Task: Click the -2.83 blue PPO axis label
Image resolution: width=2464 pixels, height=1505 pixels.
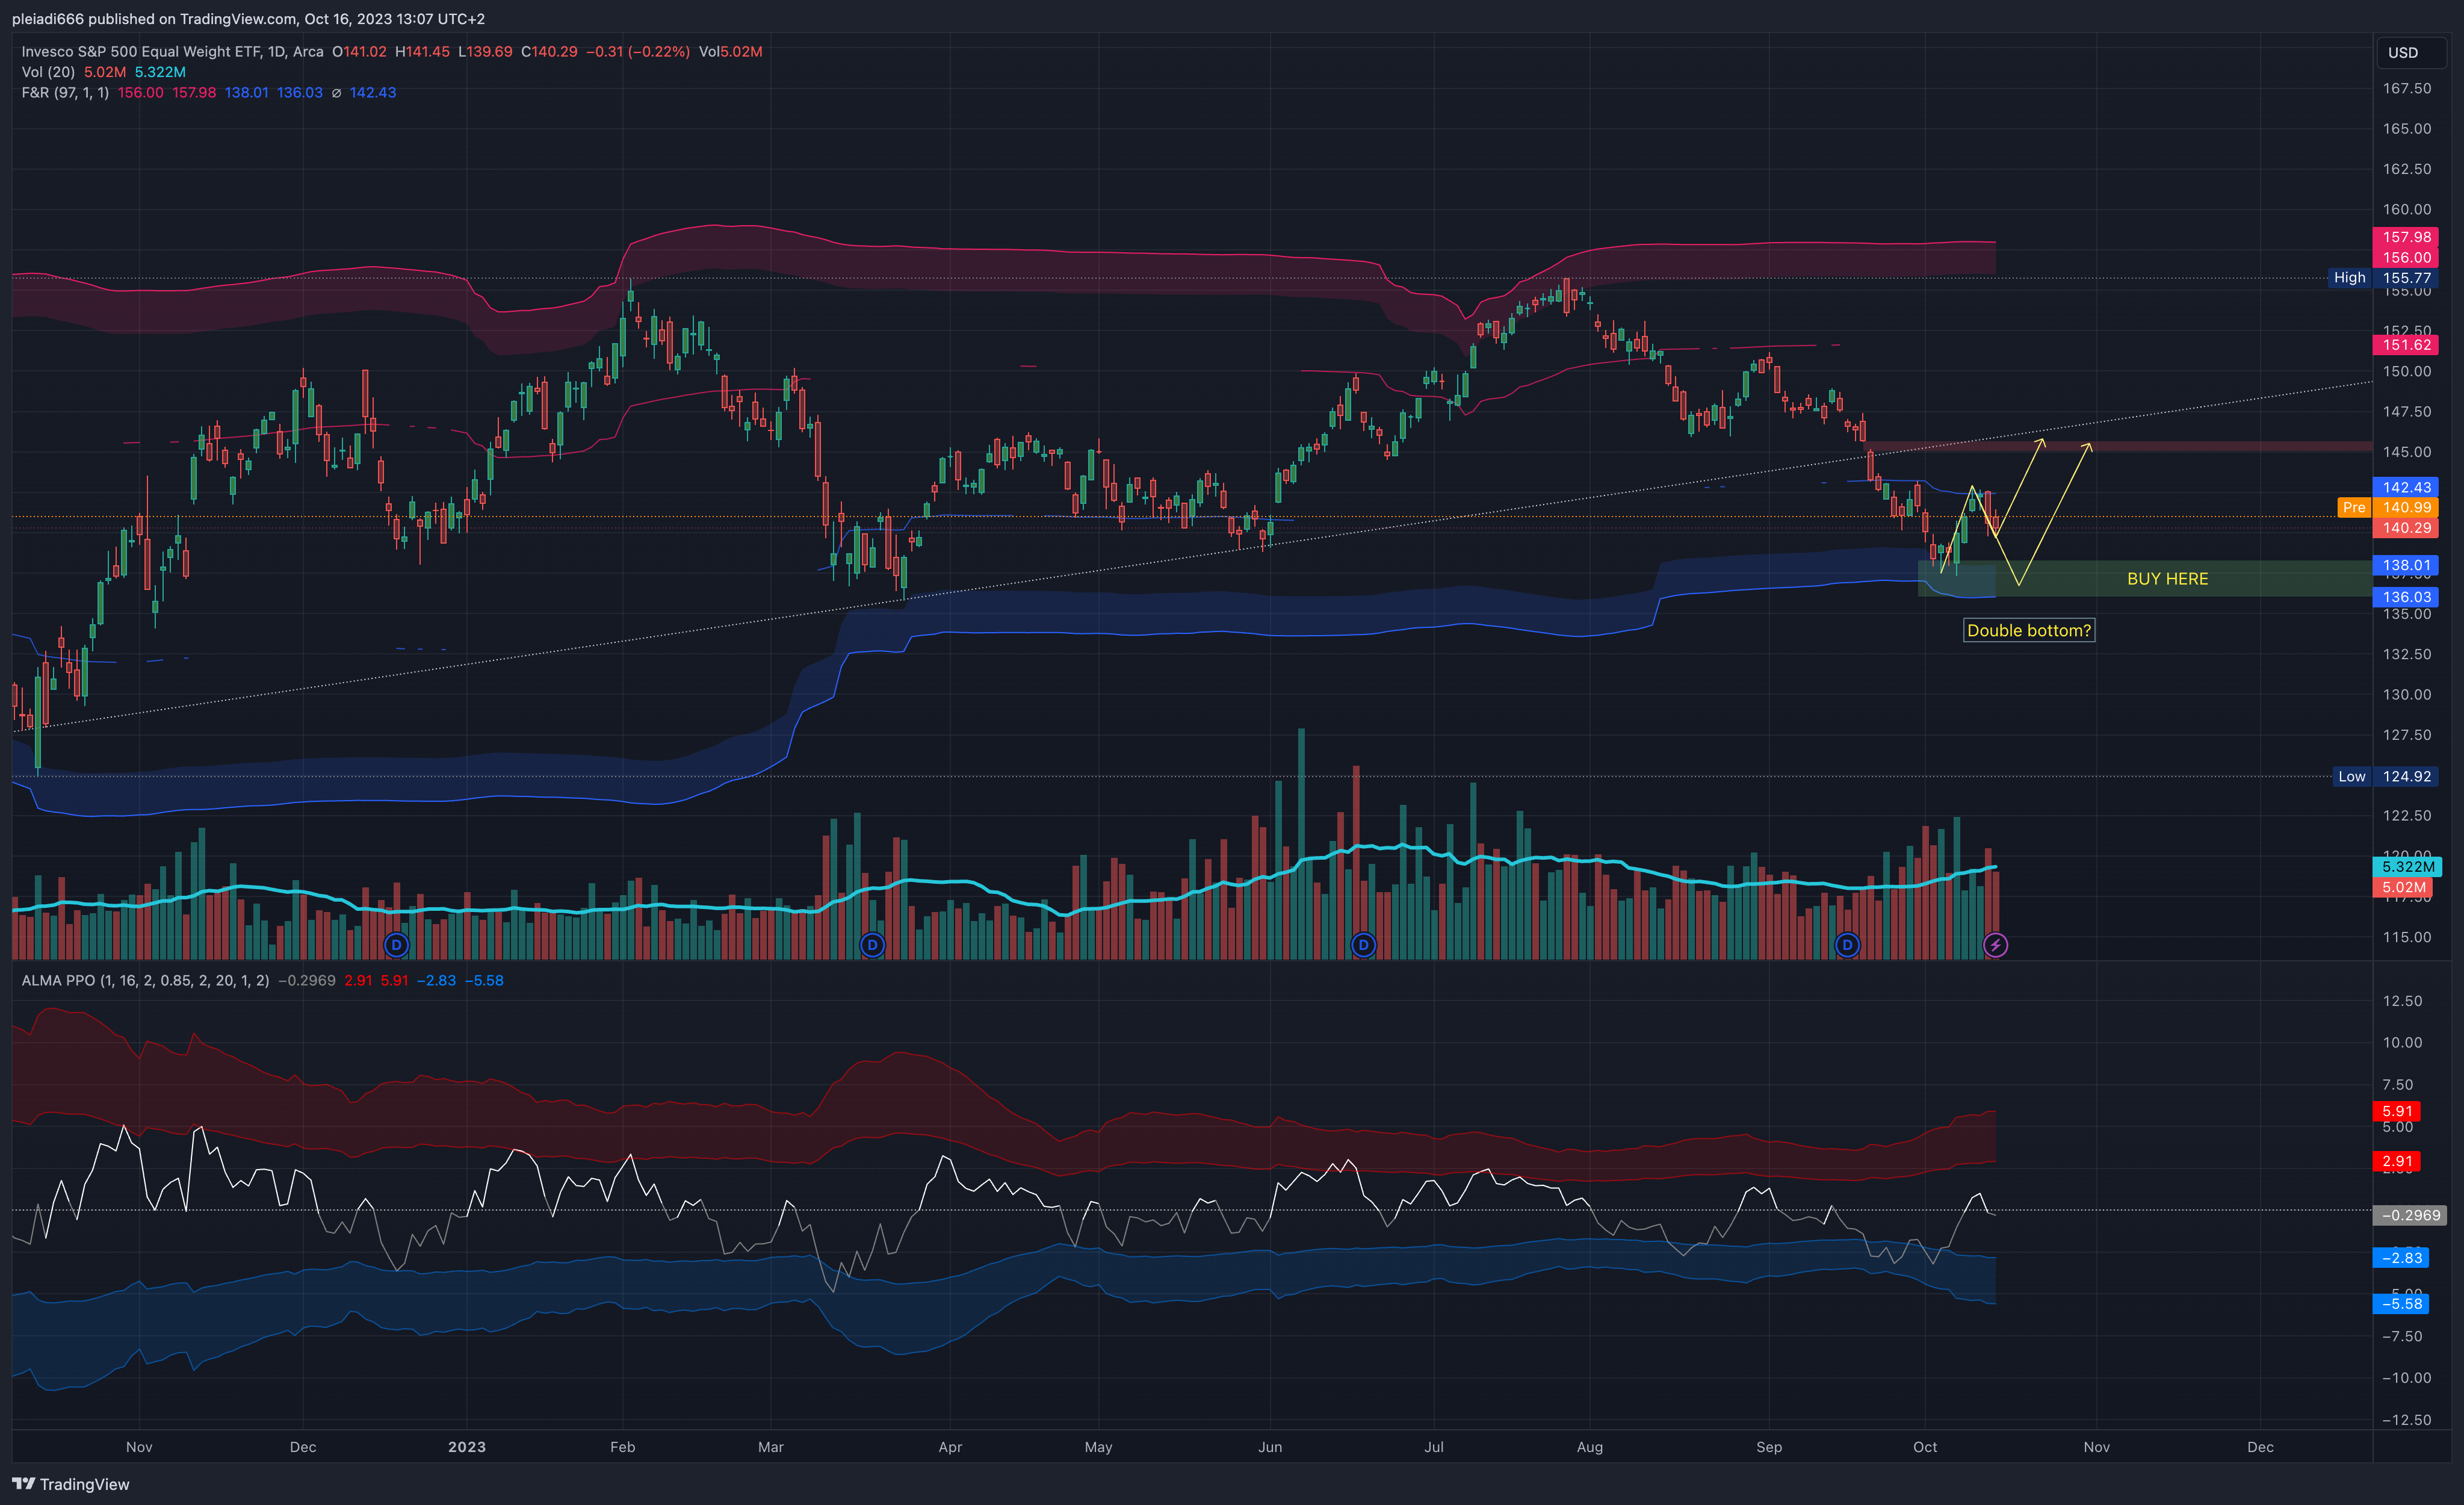Action: coord(2401,1258)
